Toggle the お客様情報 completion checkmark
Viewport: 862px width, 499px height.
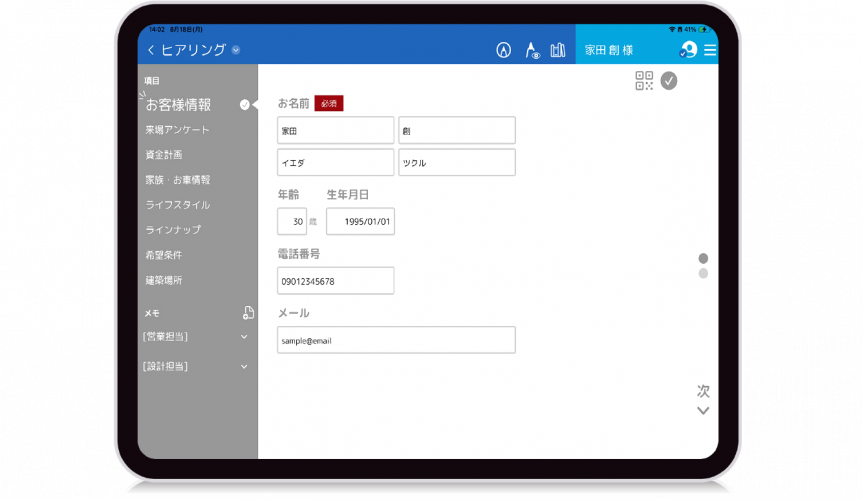(x=245, y=105)
